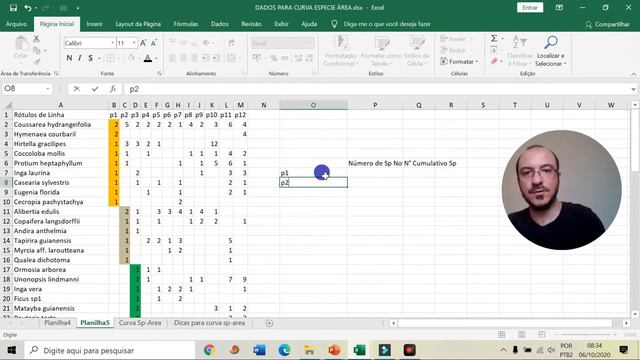
Task: Open the Insert Function dialog
Action: pyautogui.click(x=113, y=89)
